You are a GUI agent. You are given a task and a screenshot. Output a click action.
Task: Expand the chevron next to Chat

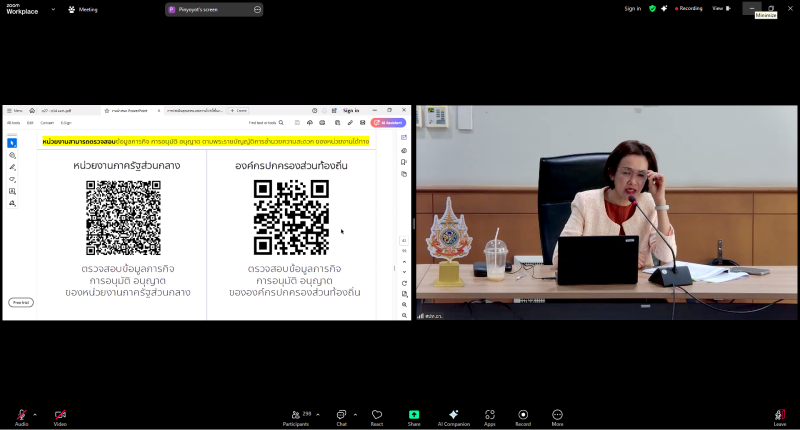point(354,413)
